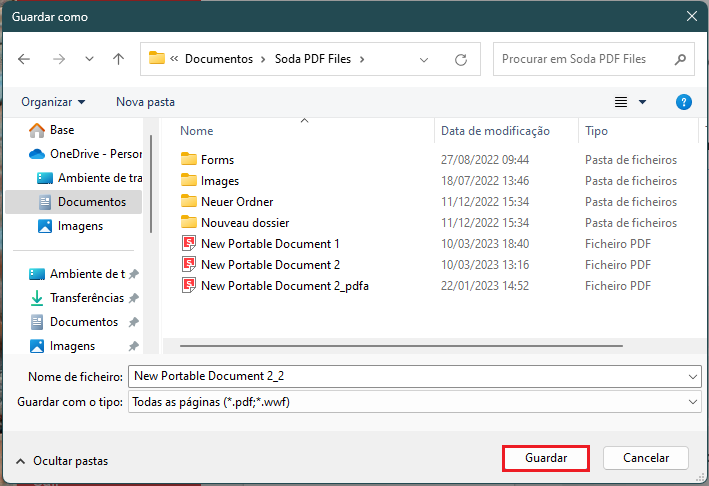Open the Organizar menu
Image resolution: width=709 pixels, height=486 pixels.
pyautogui.click(x=53, y=102)
